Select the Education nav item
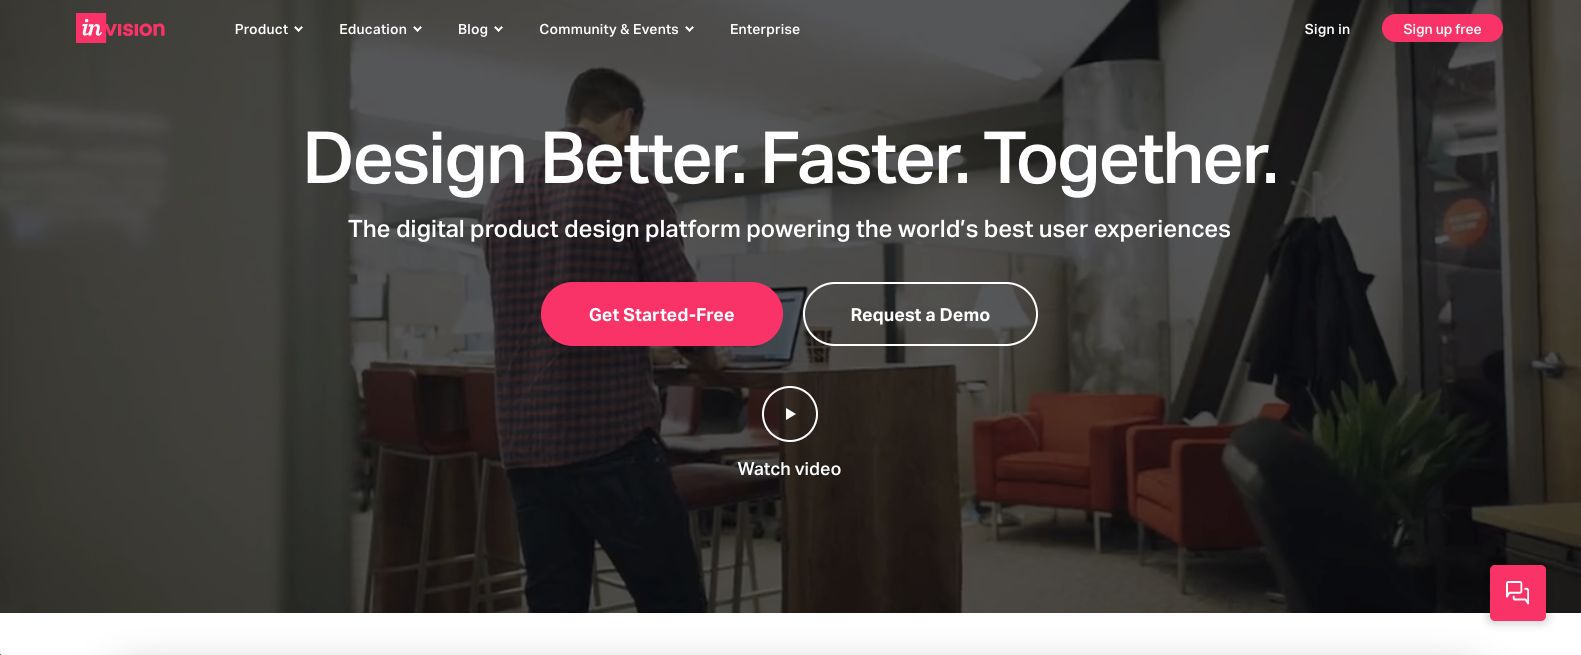1581x655 pixels. [373, 29]
